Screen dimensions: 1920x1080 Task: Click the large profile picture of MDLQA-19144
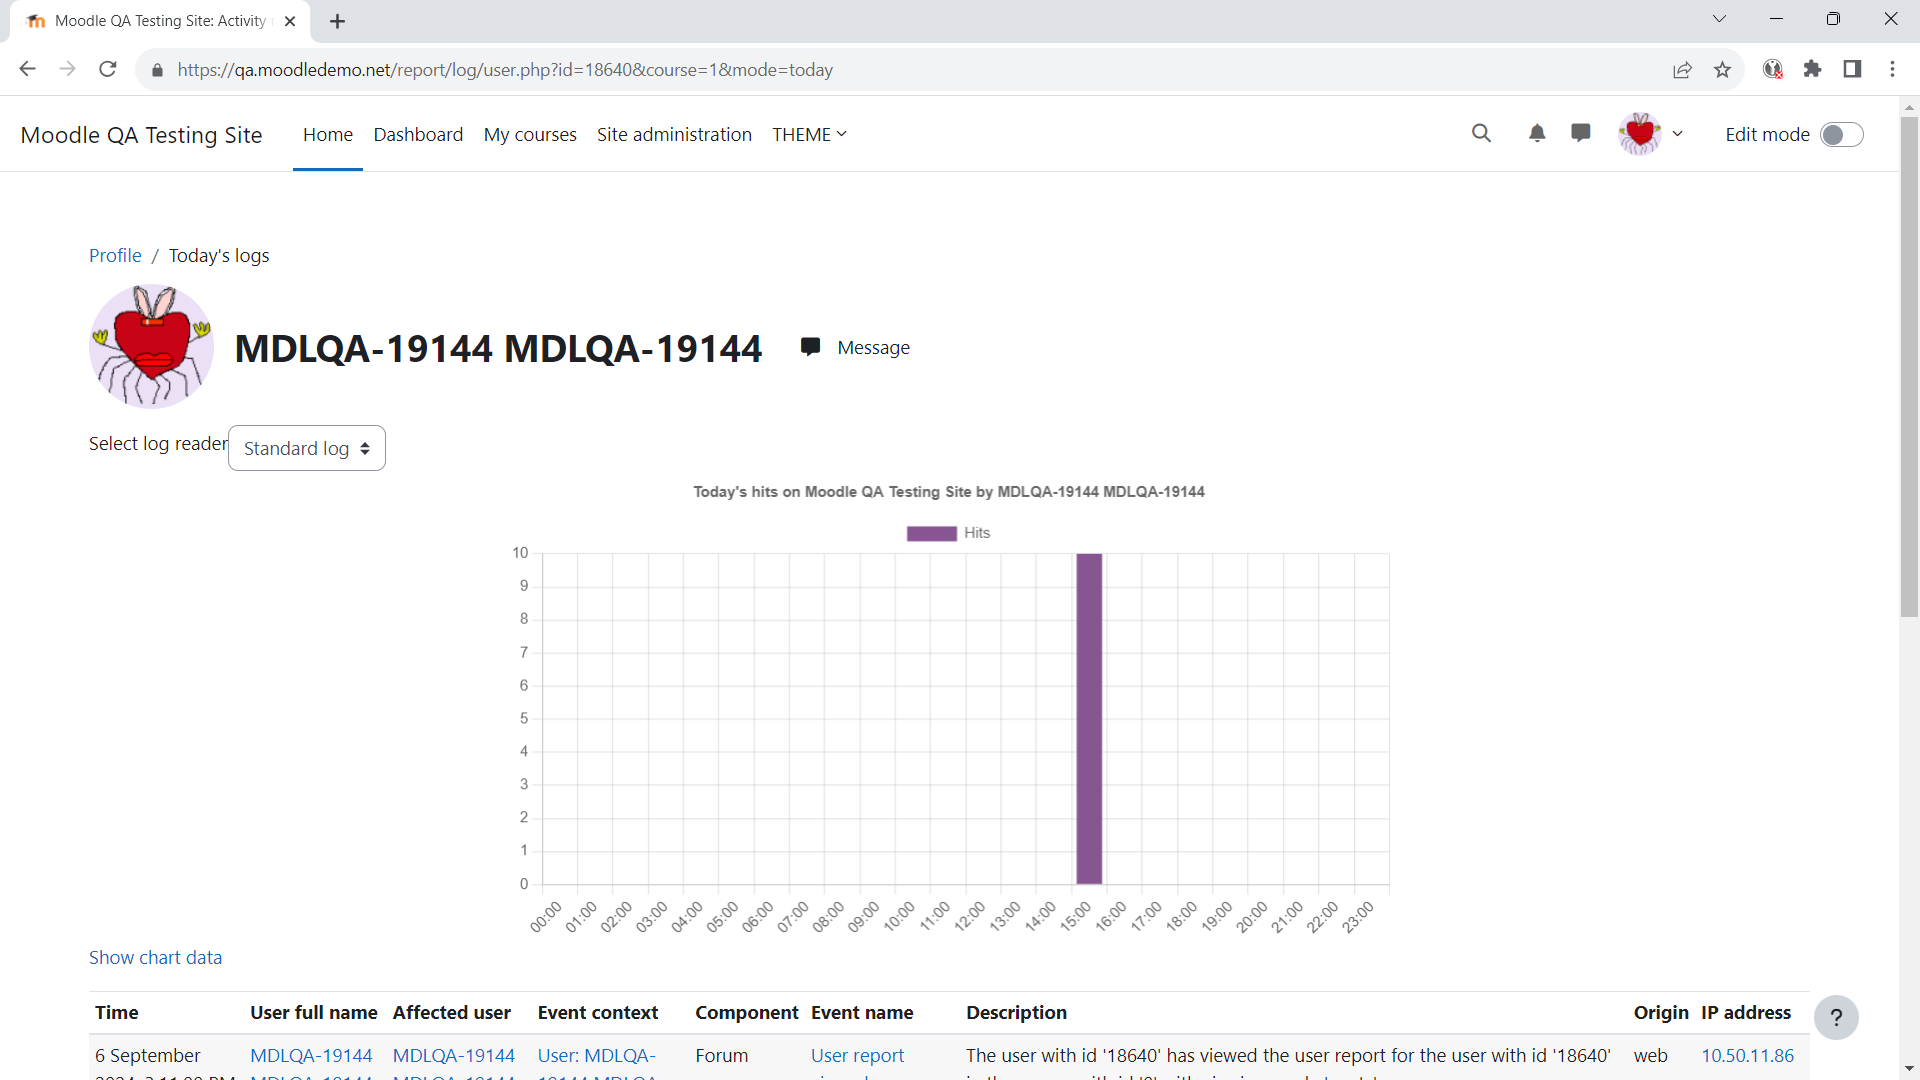[x=151, y=346]
